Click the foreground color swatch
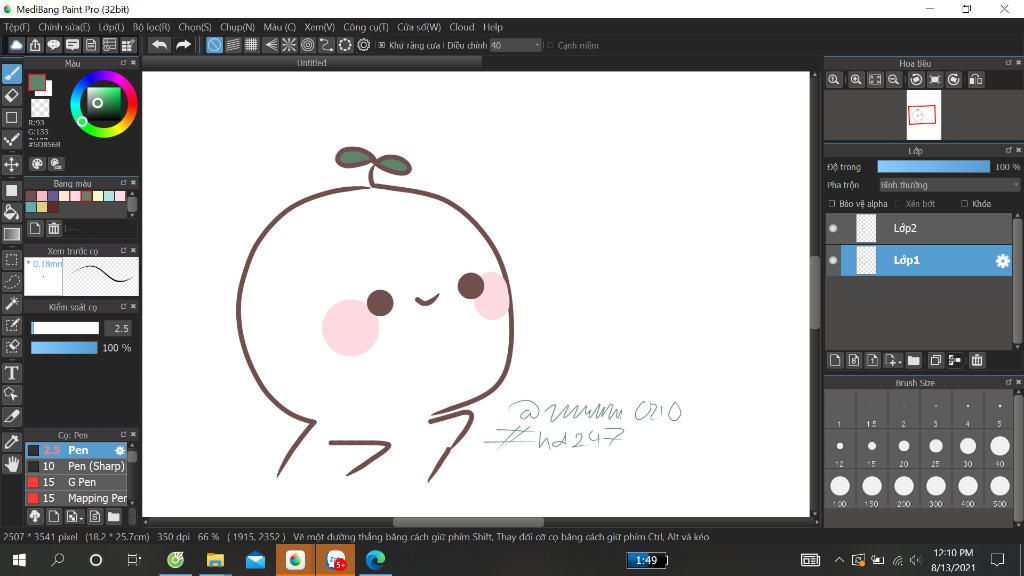The height and width of the screenshot is (576, 1024). [37, 82]
